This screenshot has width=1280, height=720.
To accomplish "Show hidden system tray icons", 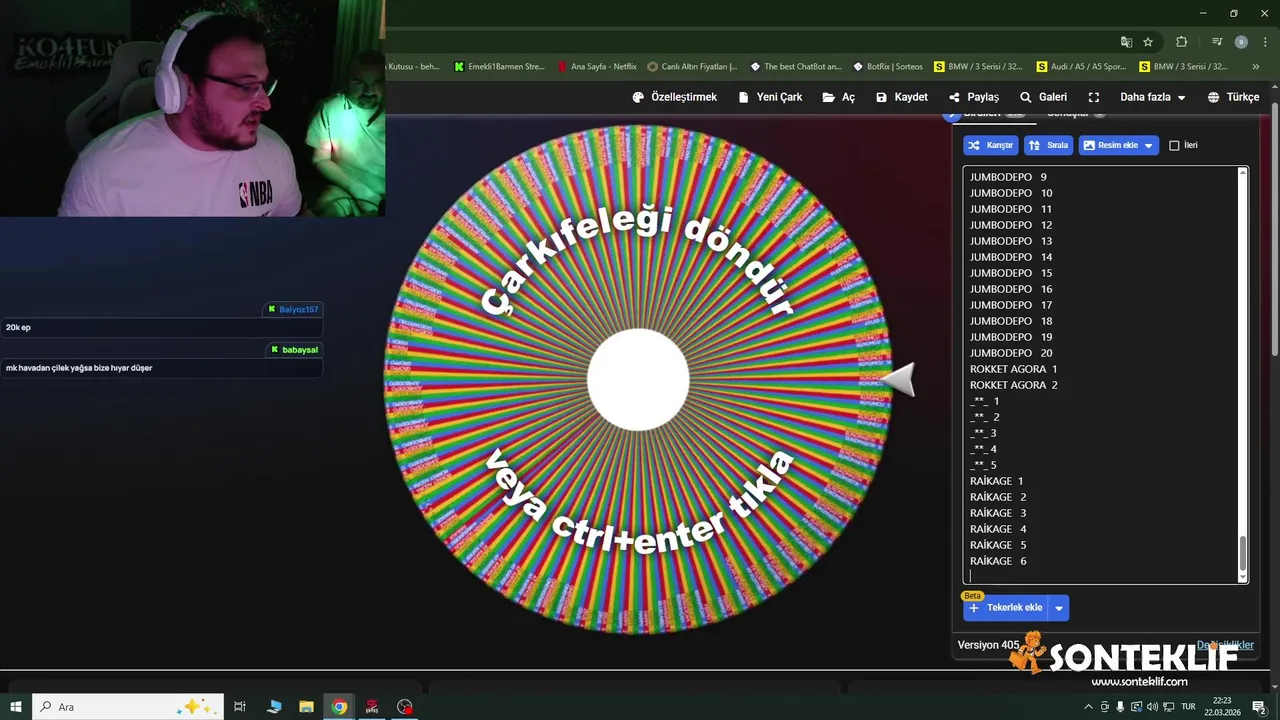I will point(1088,707).
